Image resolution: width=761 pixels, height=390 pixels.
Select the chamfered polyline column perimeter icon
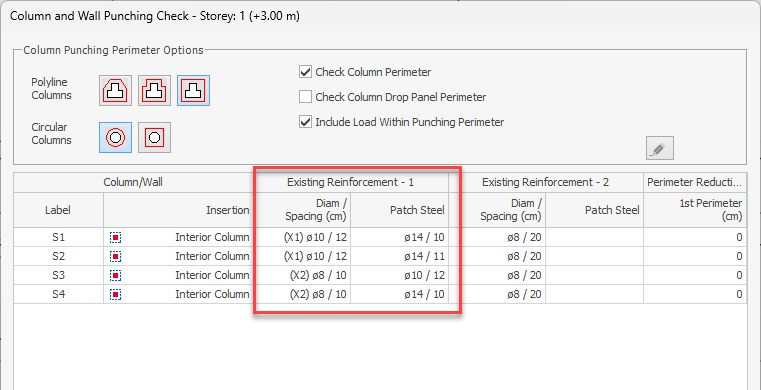(116, 90)
